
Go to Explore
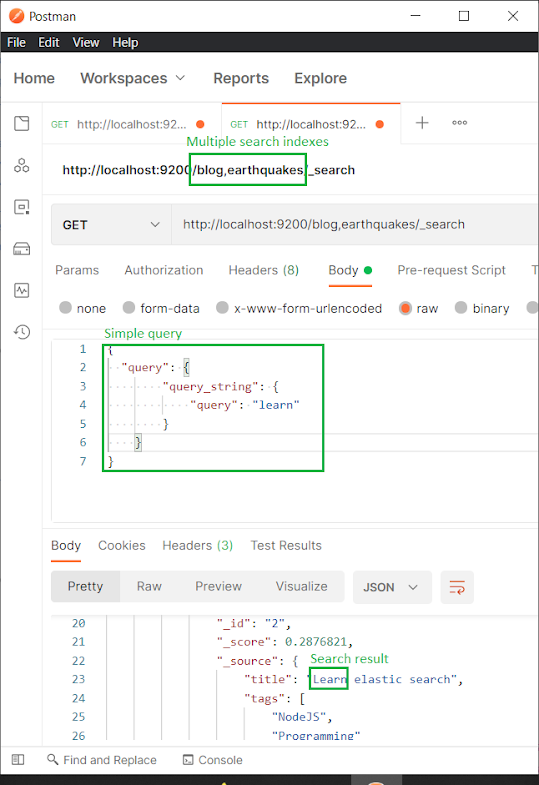click(320, 78)
